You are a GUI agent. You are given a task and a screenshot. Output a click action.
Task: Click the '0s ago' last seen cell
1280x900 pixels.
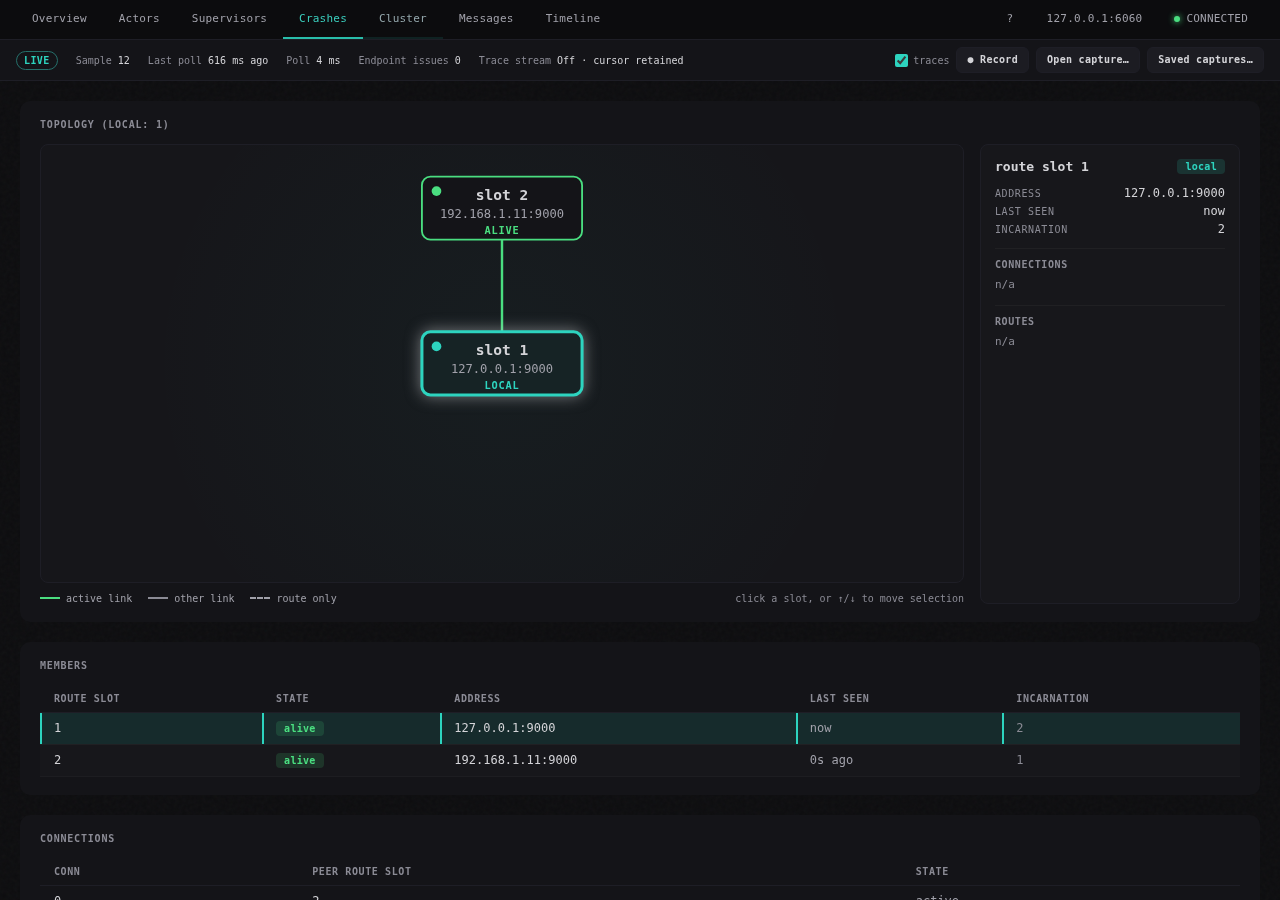(x=831, y=760)
